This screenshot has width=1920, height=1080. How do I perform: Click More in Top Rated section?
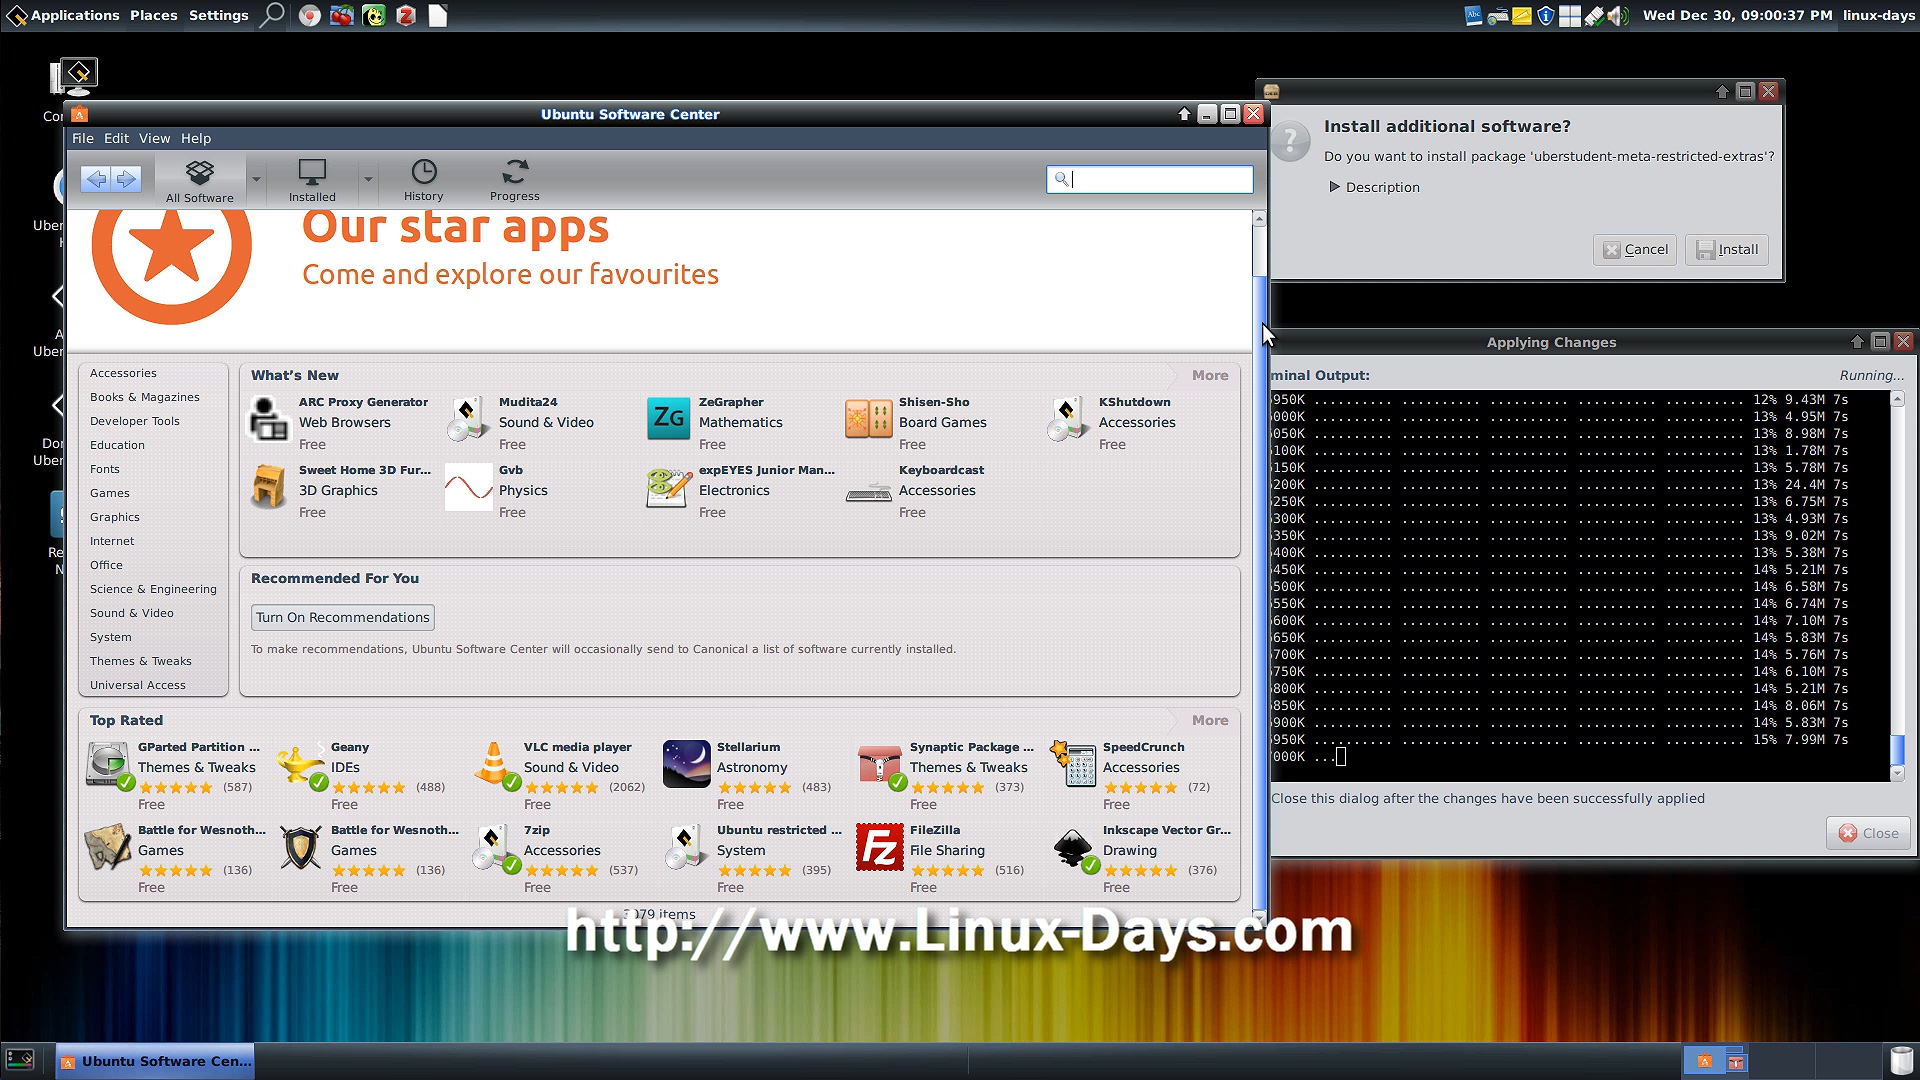coord(1210,720)
